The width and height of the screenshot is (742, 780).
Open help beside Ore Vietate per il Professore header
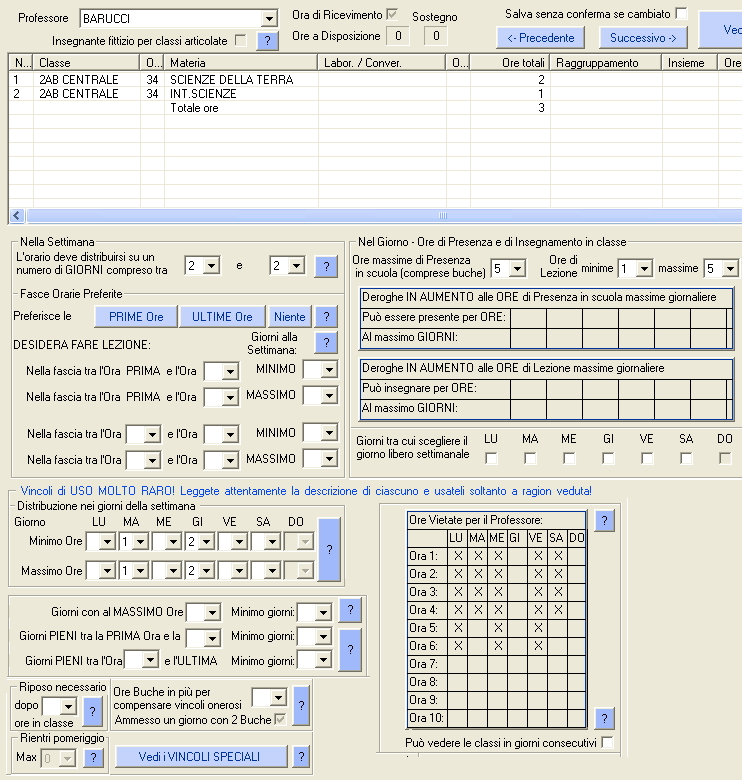click(604, 521)
